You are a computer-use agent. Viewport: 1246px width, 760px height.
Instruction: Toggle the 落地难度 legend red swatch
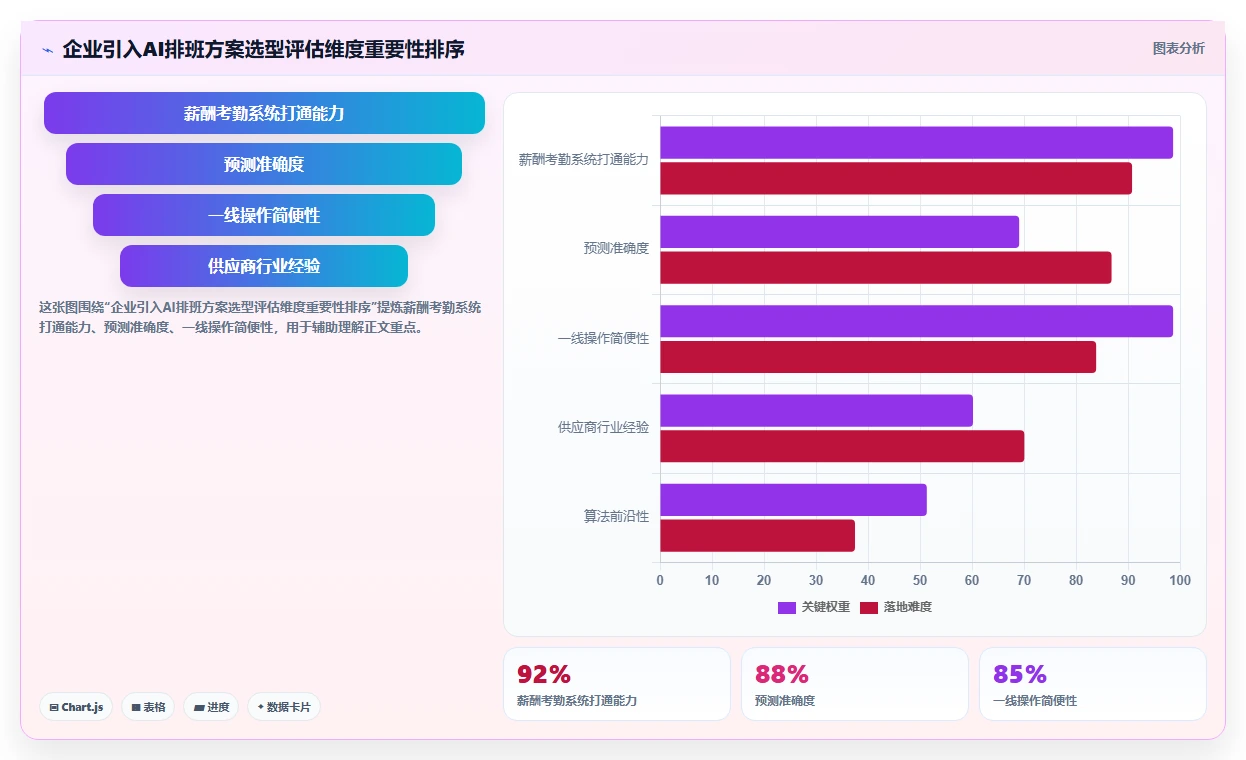coord(869,607)
